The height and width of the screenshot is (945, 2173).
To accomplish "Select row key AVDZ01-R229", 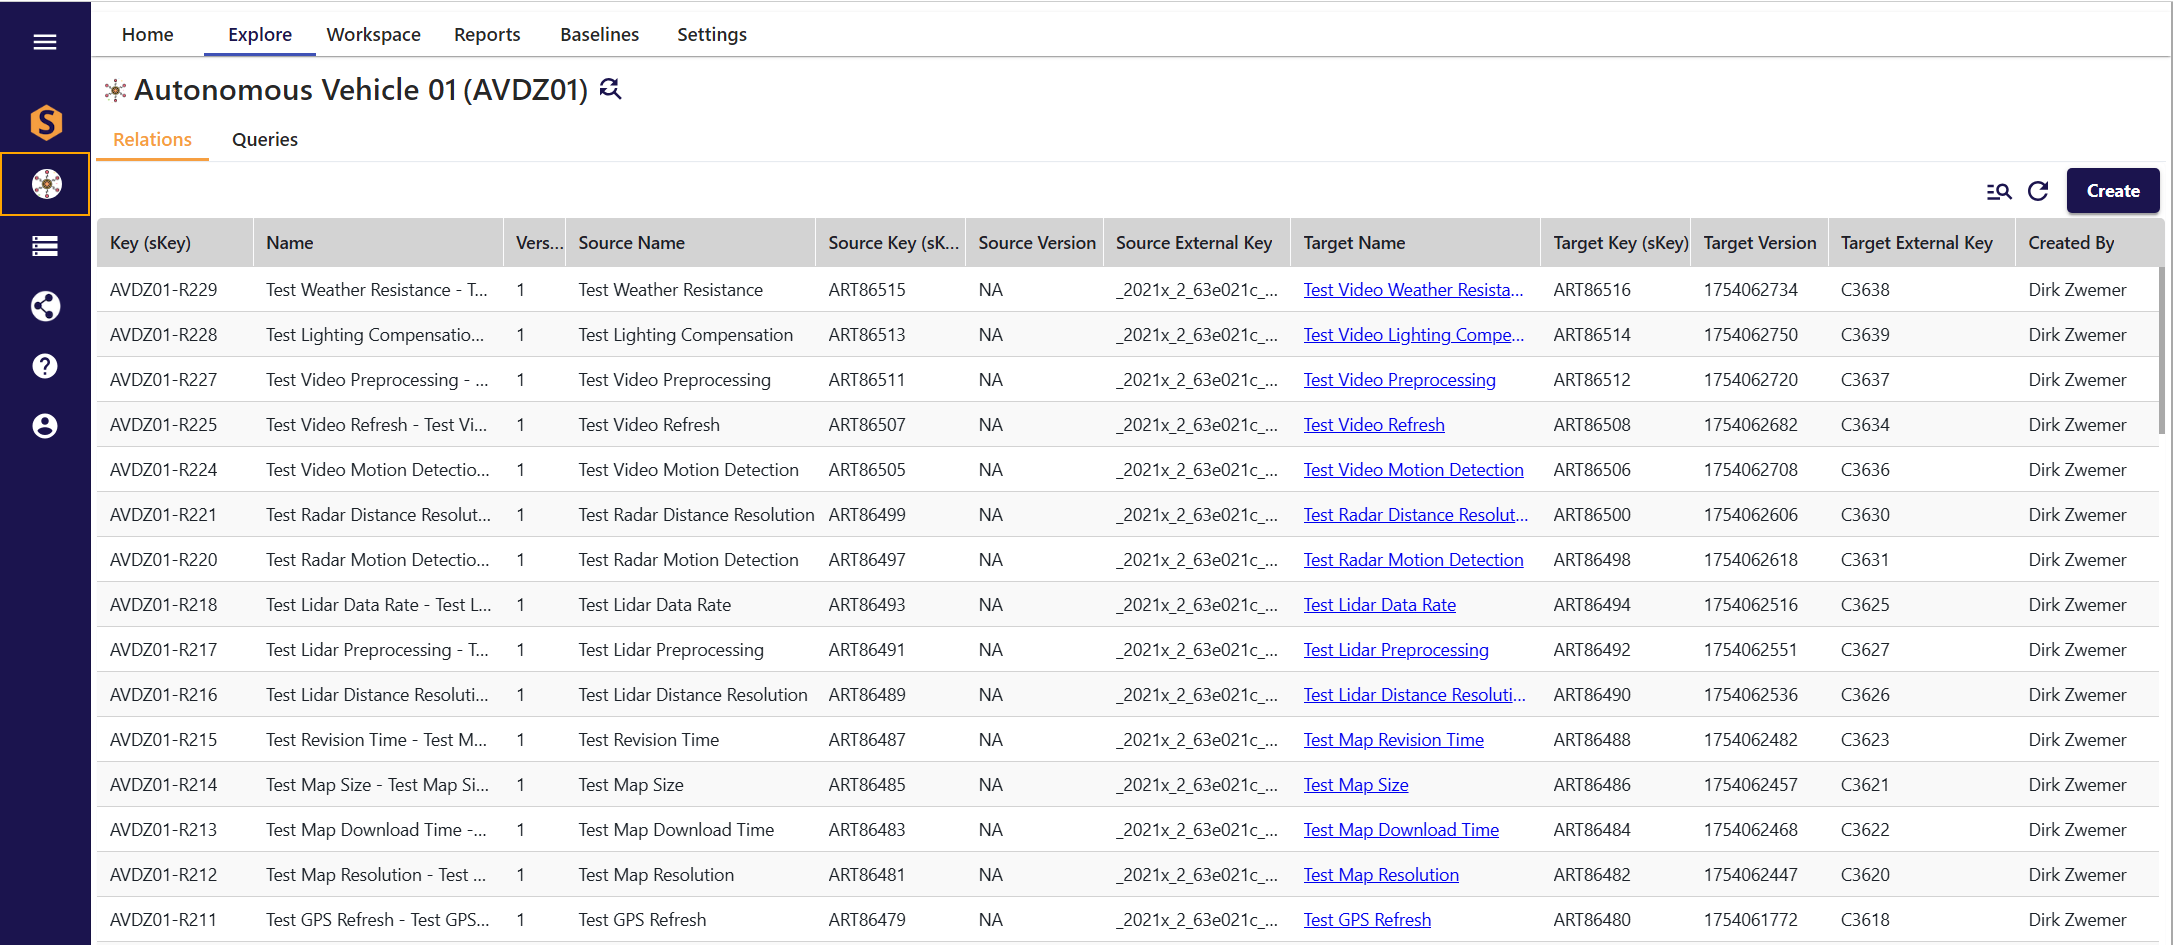I will coord(163,290).
